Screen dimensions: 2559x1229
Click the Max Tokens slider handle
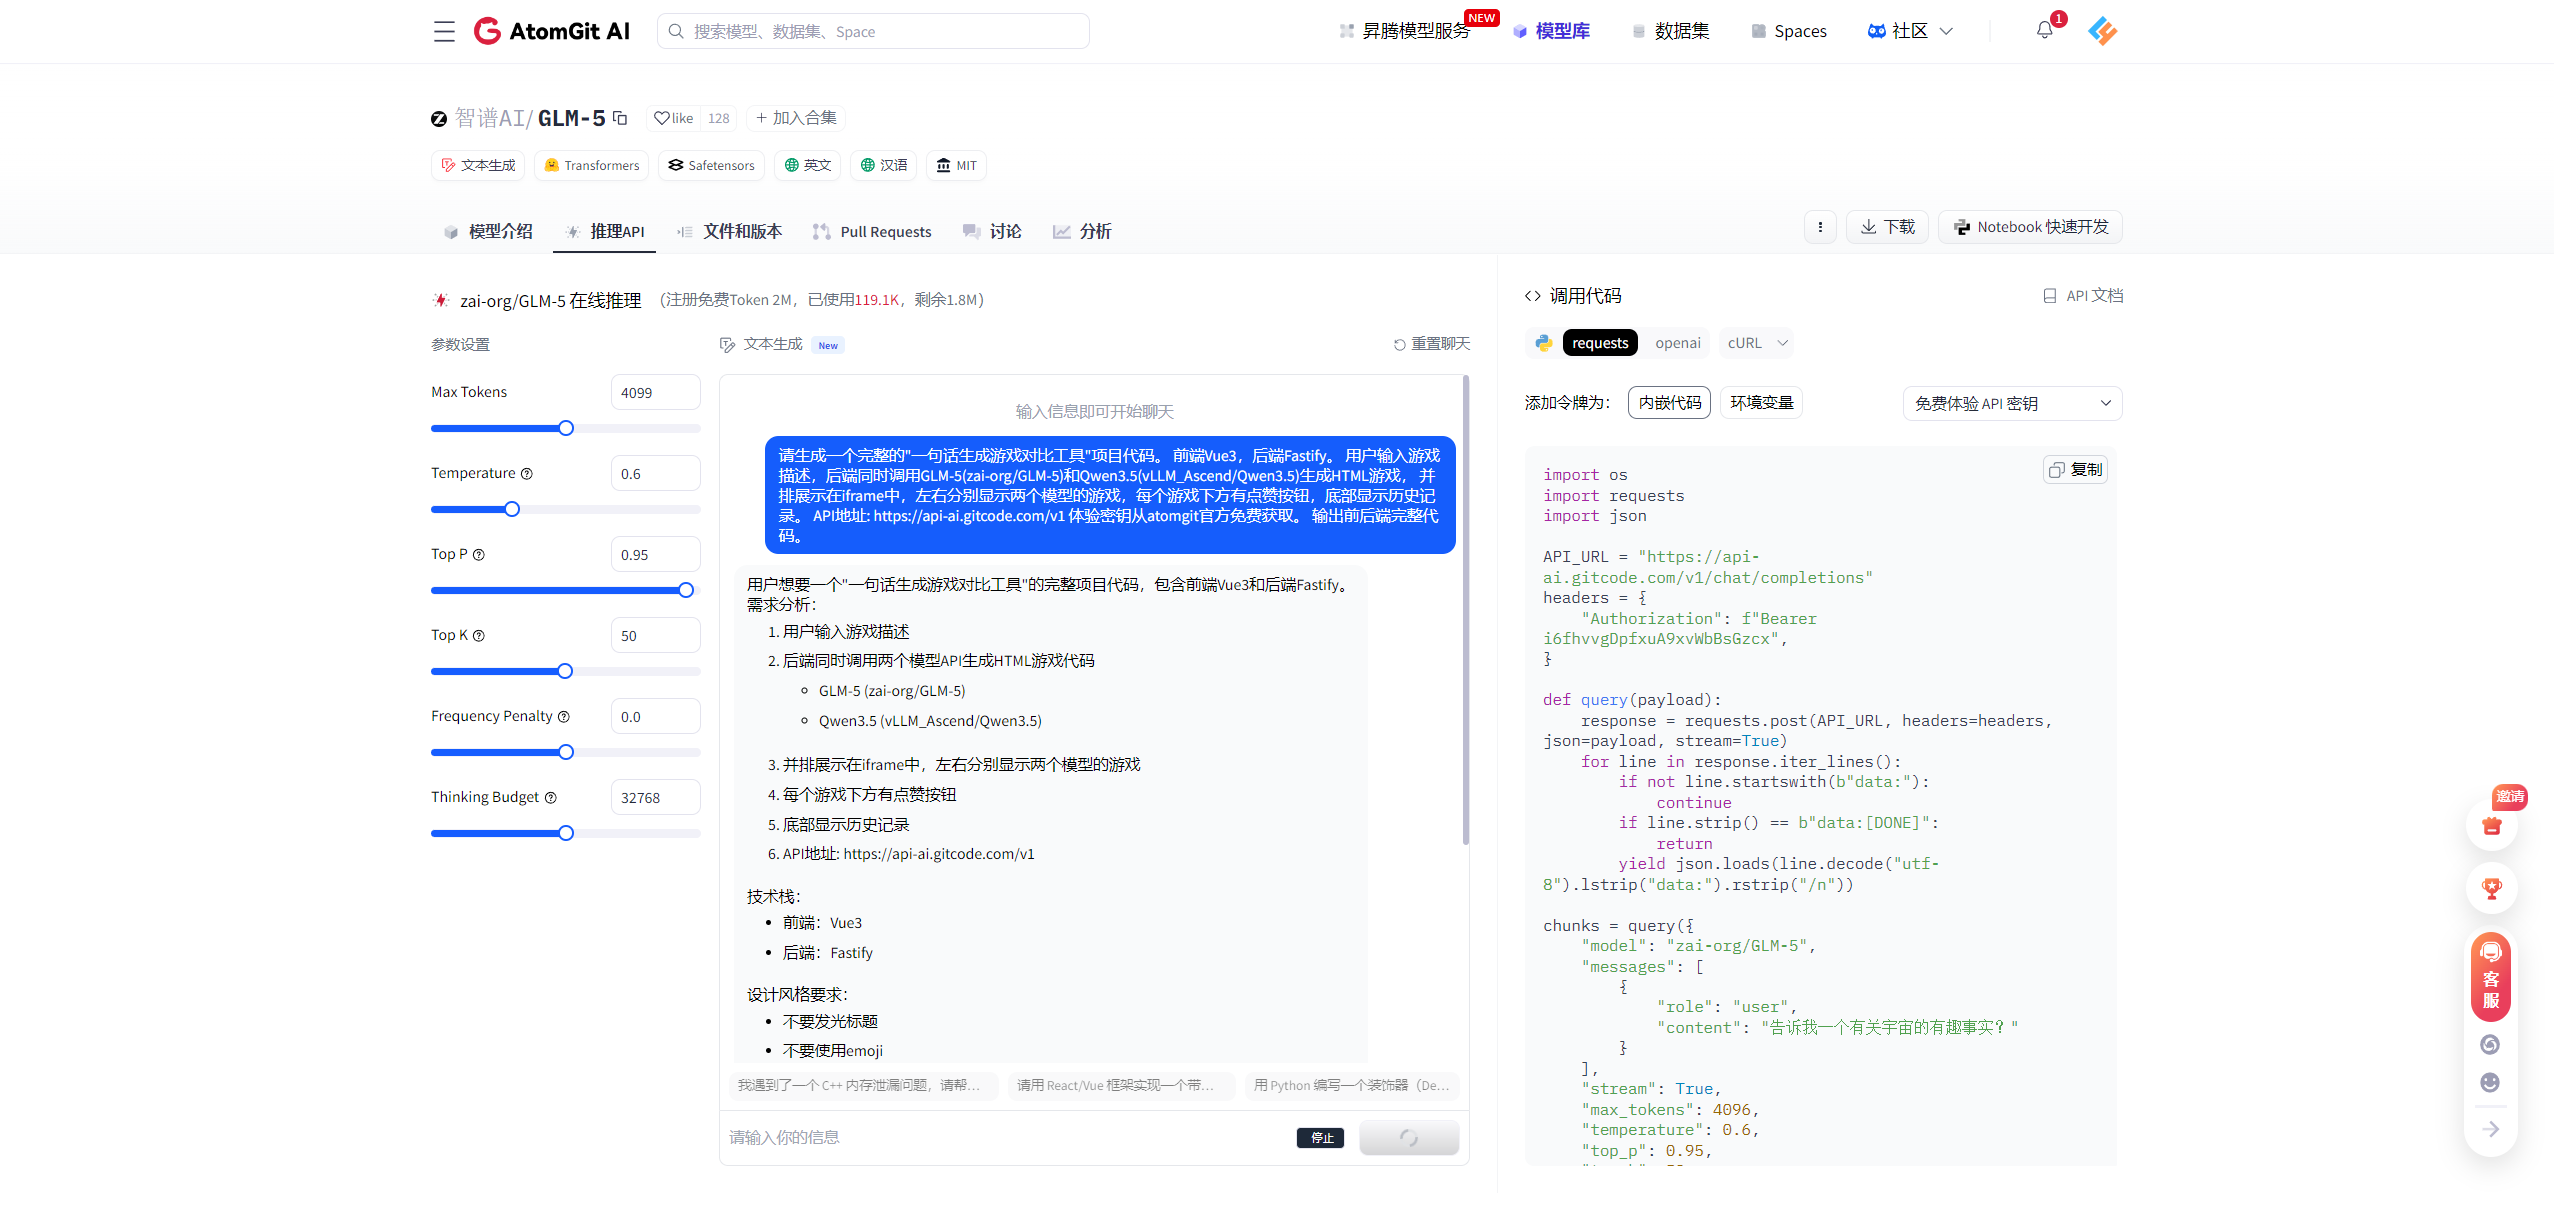(566, 428)
